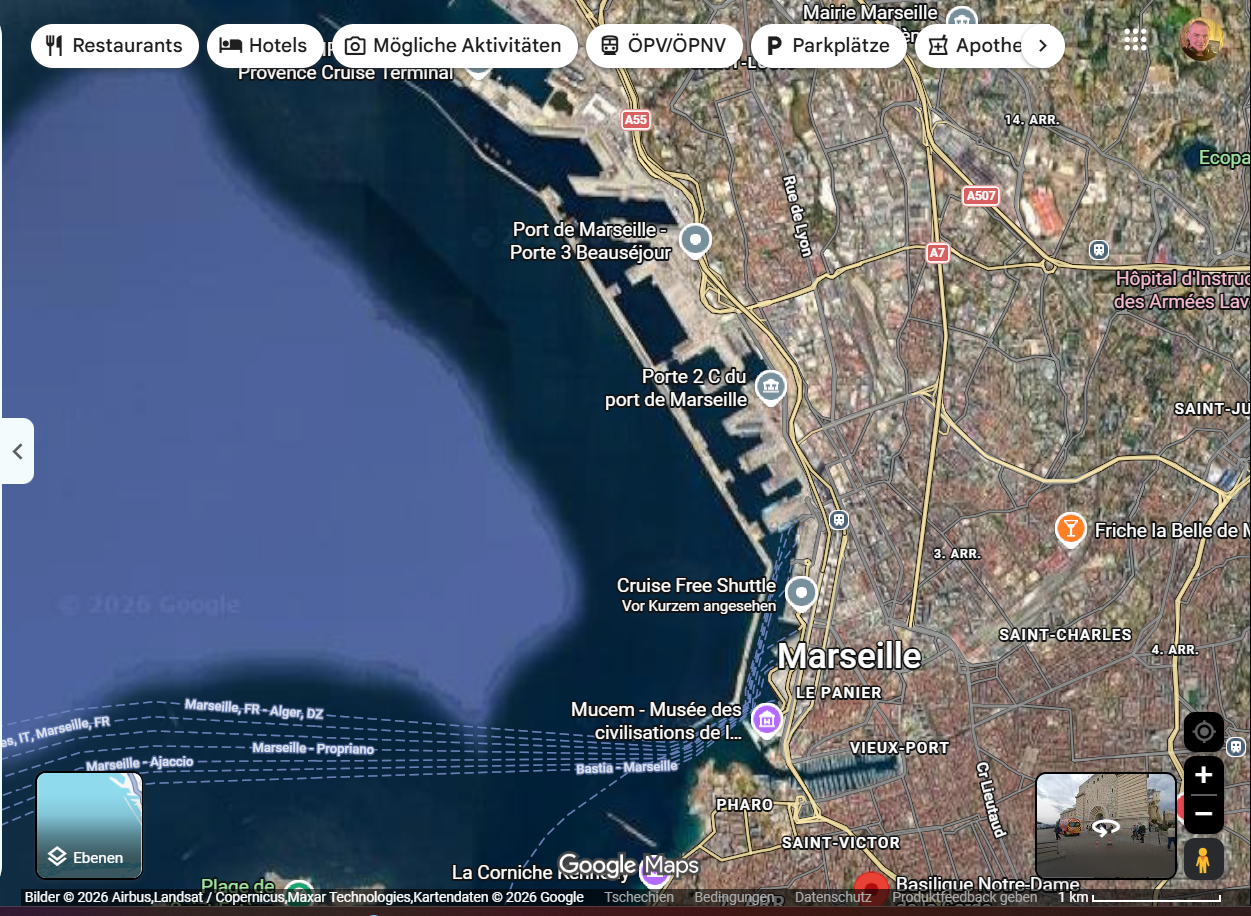Click the Mucem - Musée des civilisations label
Screen dimensions: 1251x916
click(657, 721)
